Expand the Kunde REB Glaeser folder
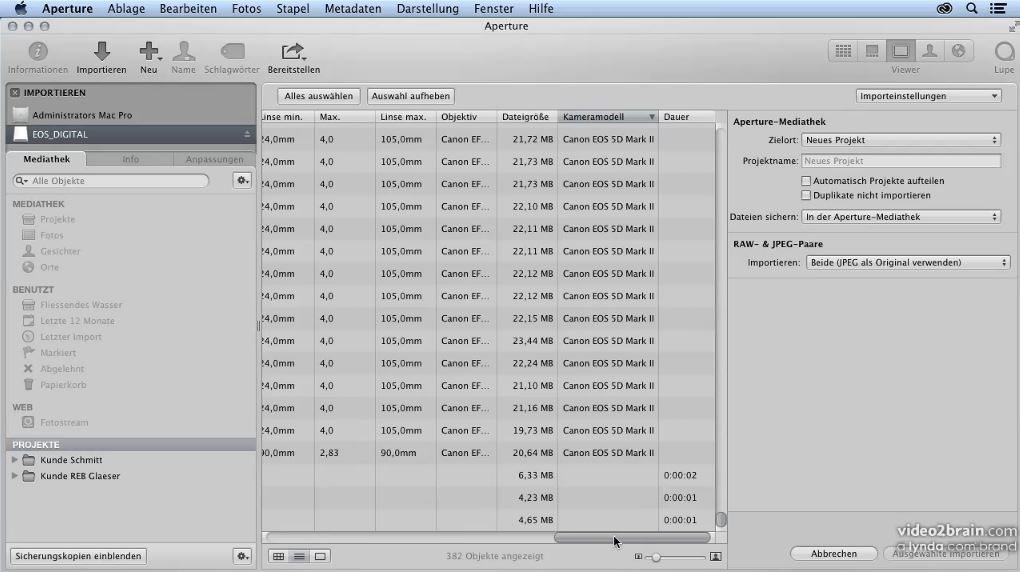Screen dimensions: 1020x572 point(14,476)
